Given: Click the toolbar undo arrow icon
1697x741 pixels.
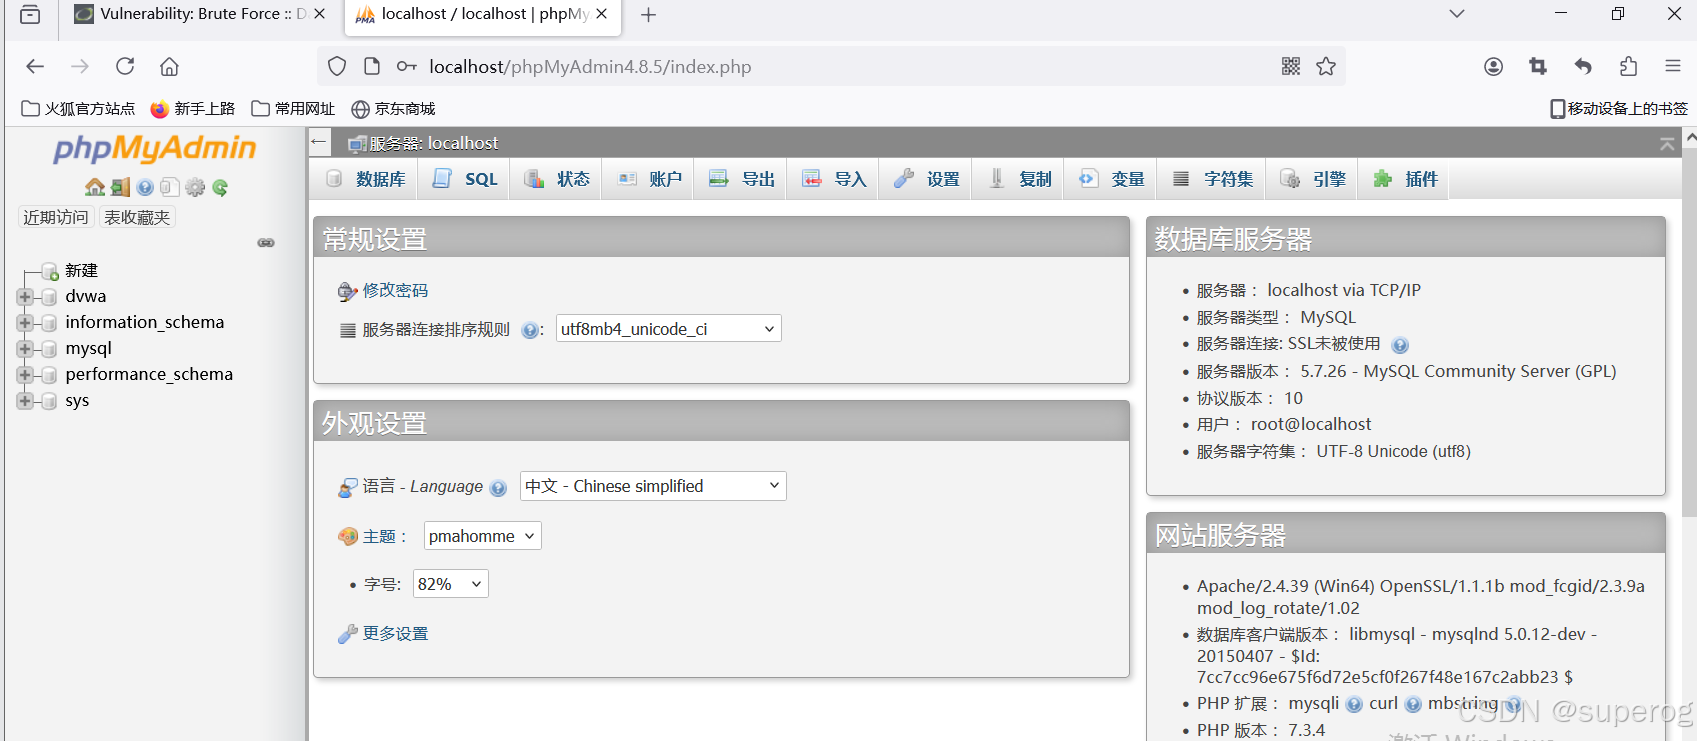Looking at the screenshot, I should [1583, 66].
